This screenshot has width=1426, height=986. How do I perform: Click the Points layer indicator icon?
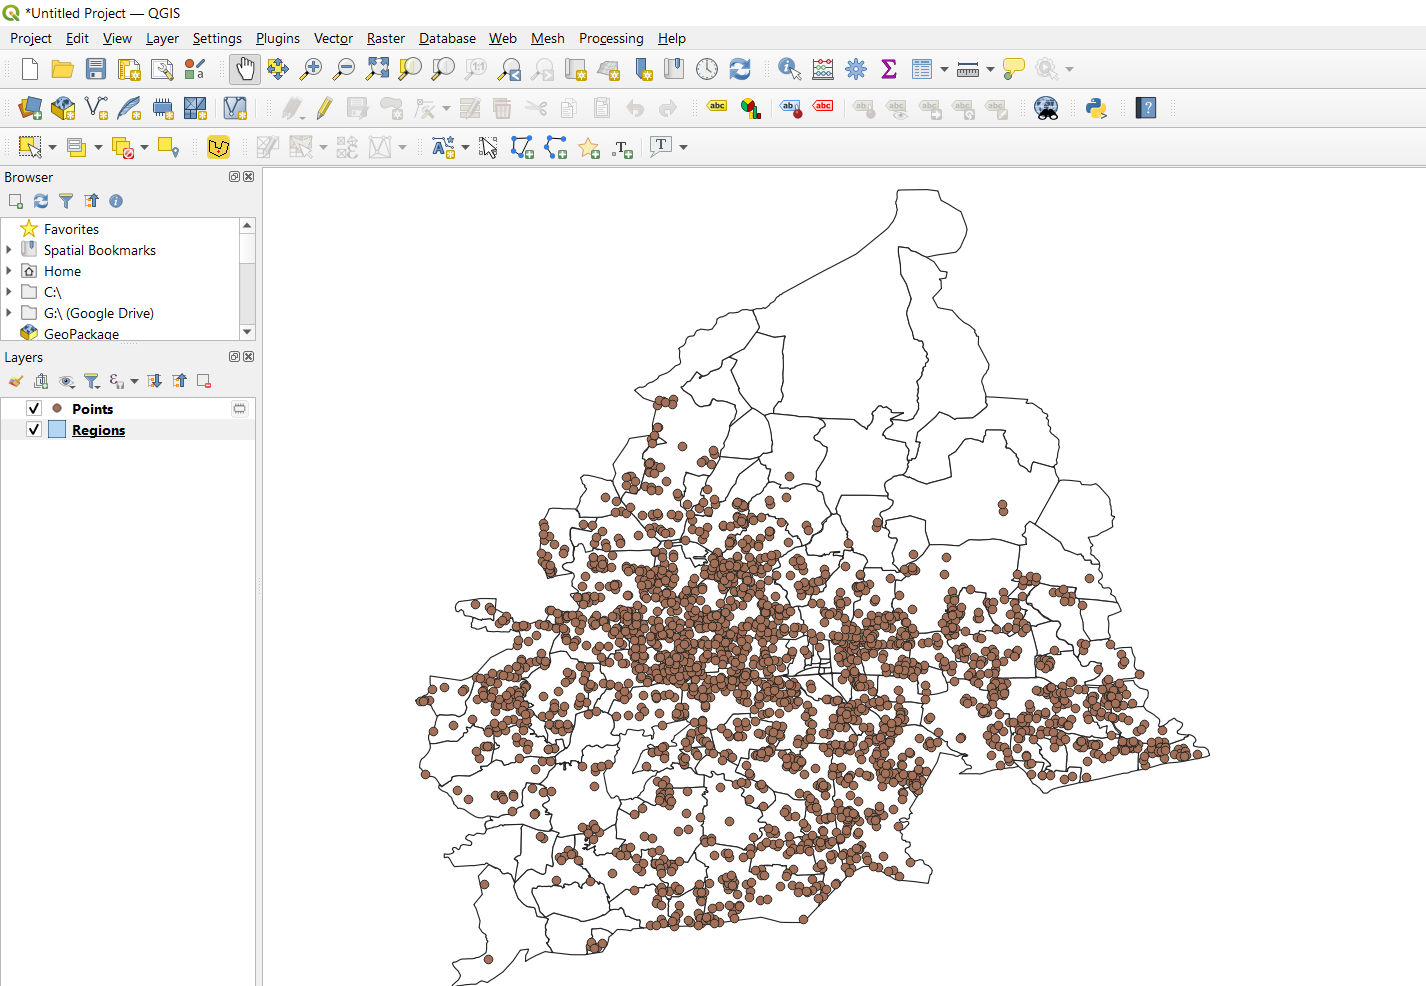point(239,408)
